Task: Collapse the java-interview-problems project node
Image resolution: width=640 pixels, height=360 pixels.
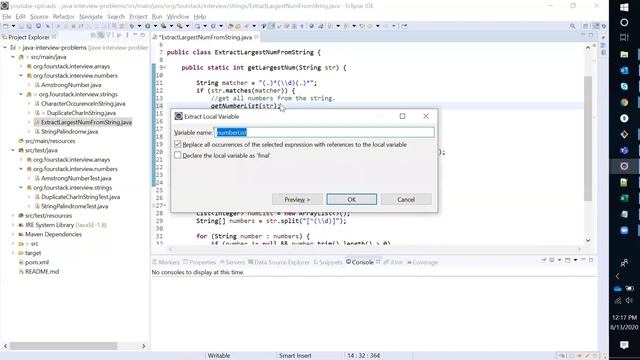Action: (5, 48)
